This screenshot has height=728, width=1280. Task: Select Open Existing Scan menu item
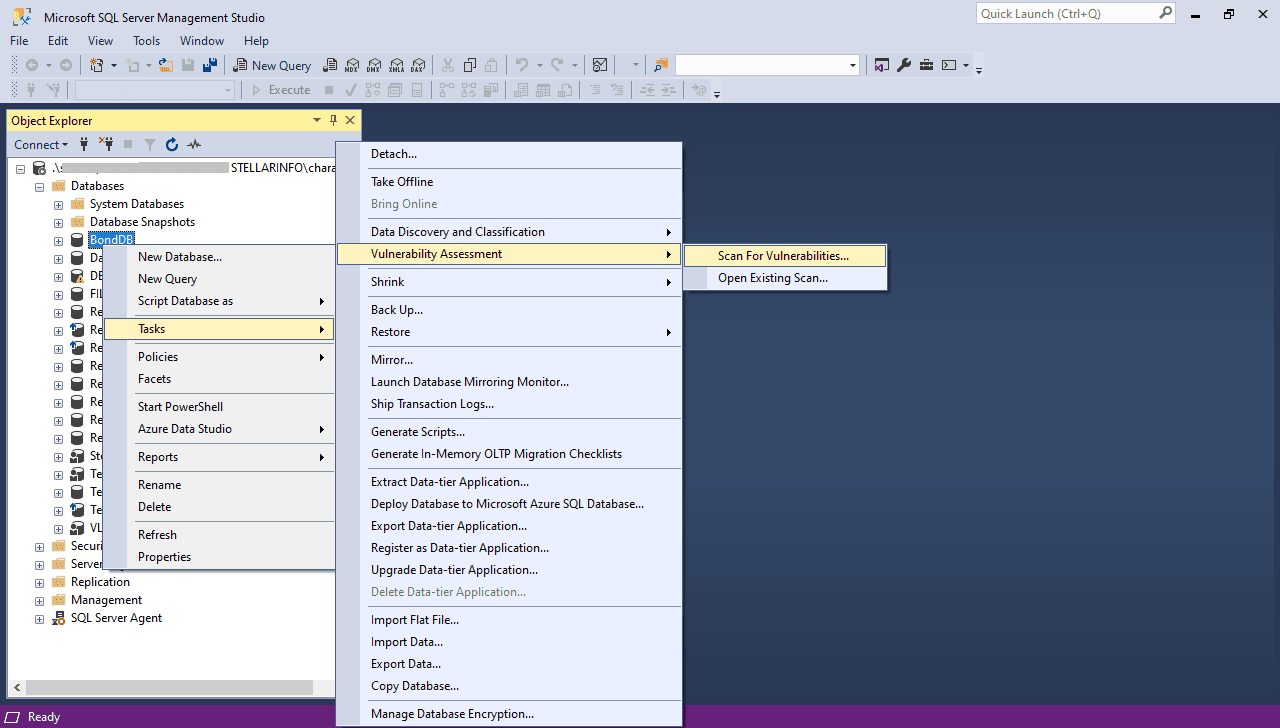pyautogui.click(x=785, y=278)
